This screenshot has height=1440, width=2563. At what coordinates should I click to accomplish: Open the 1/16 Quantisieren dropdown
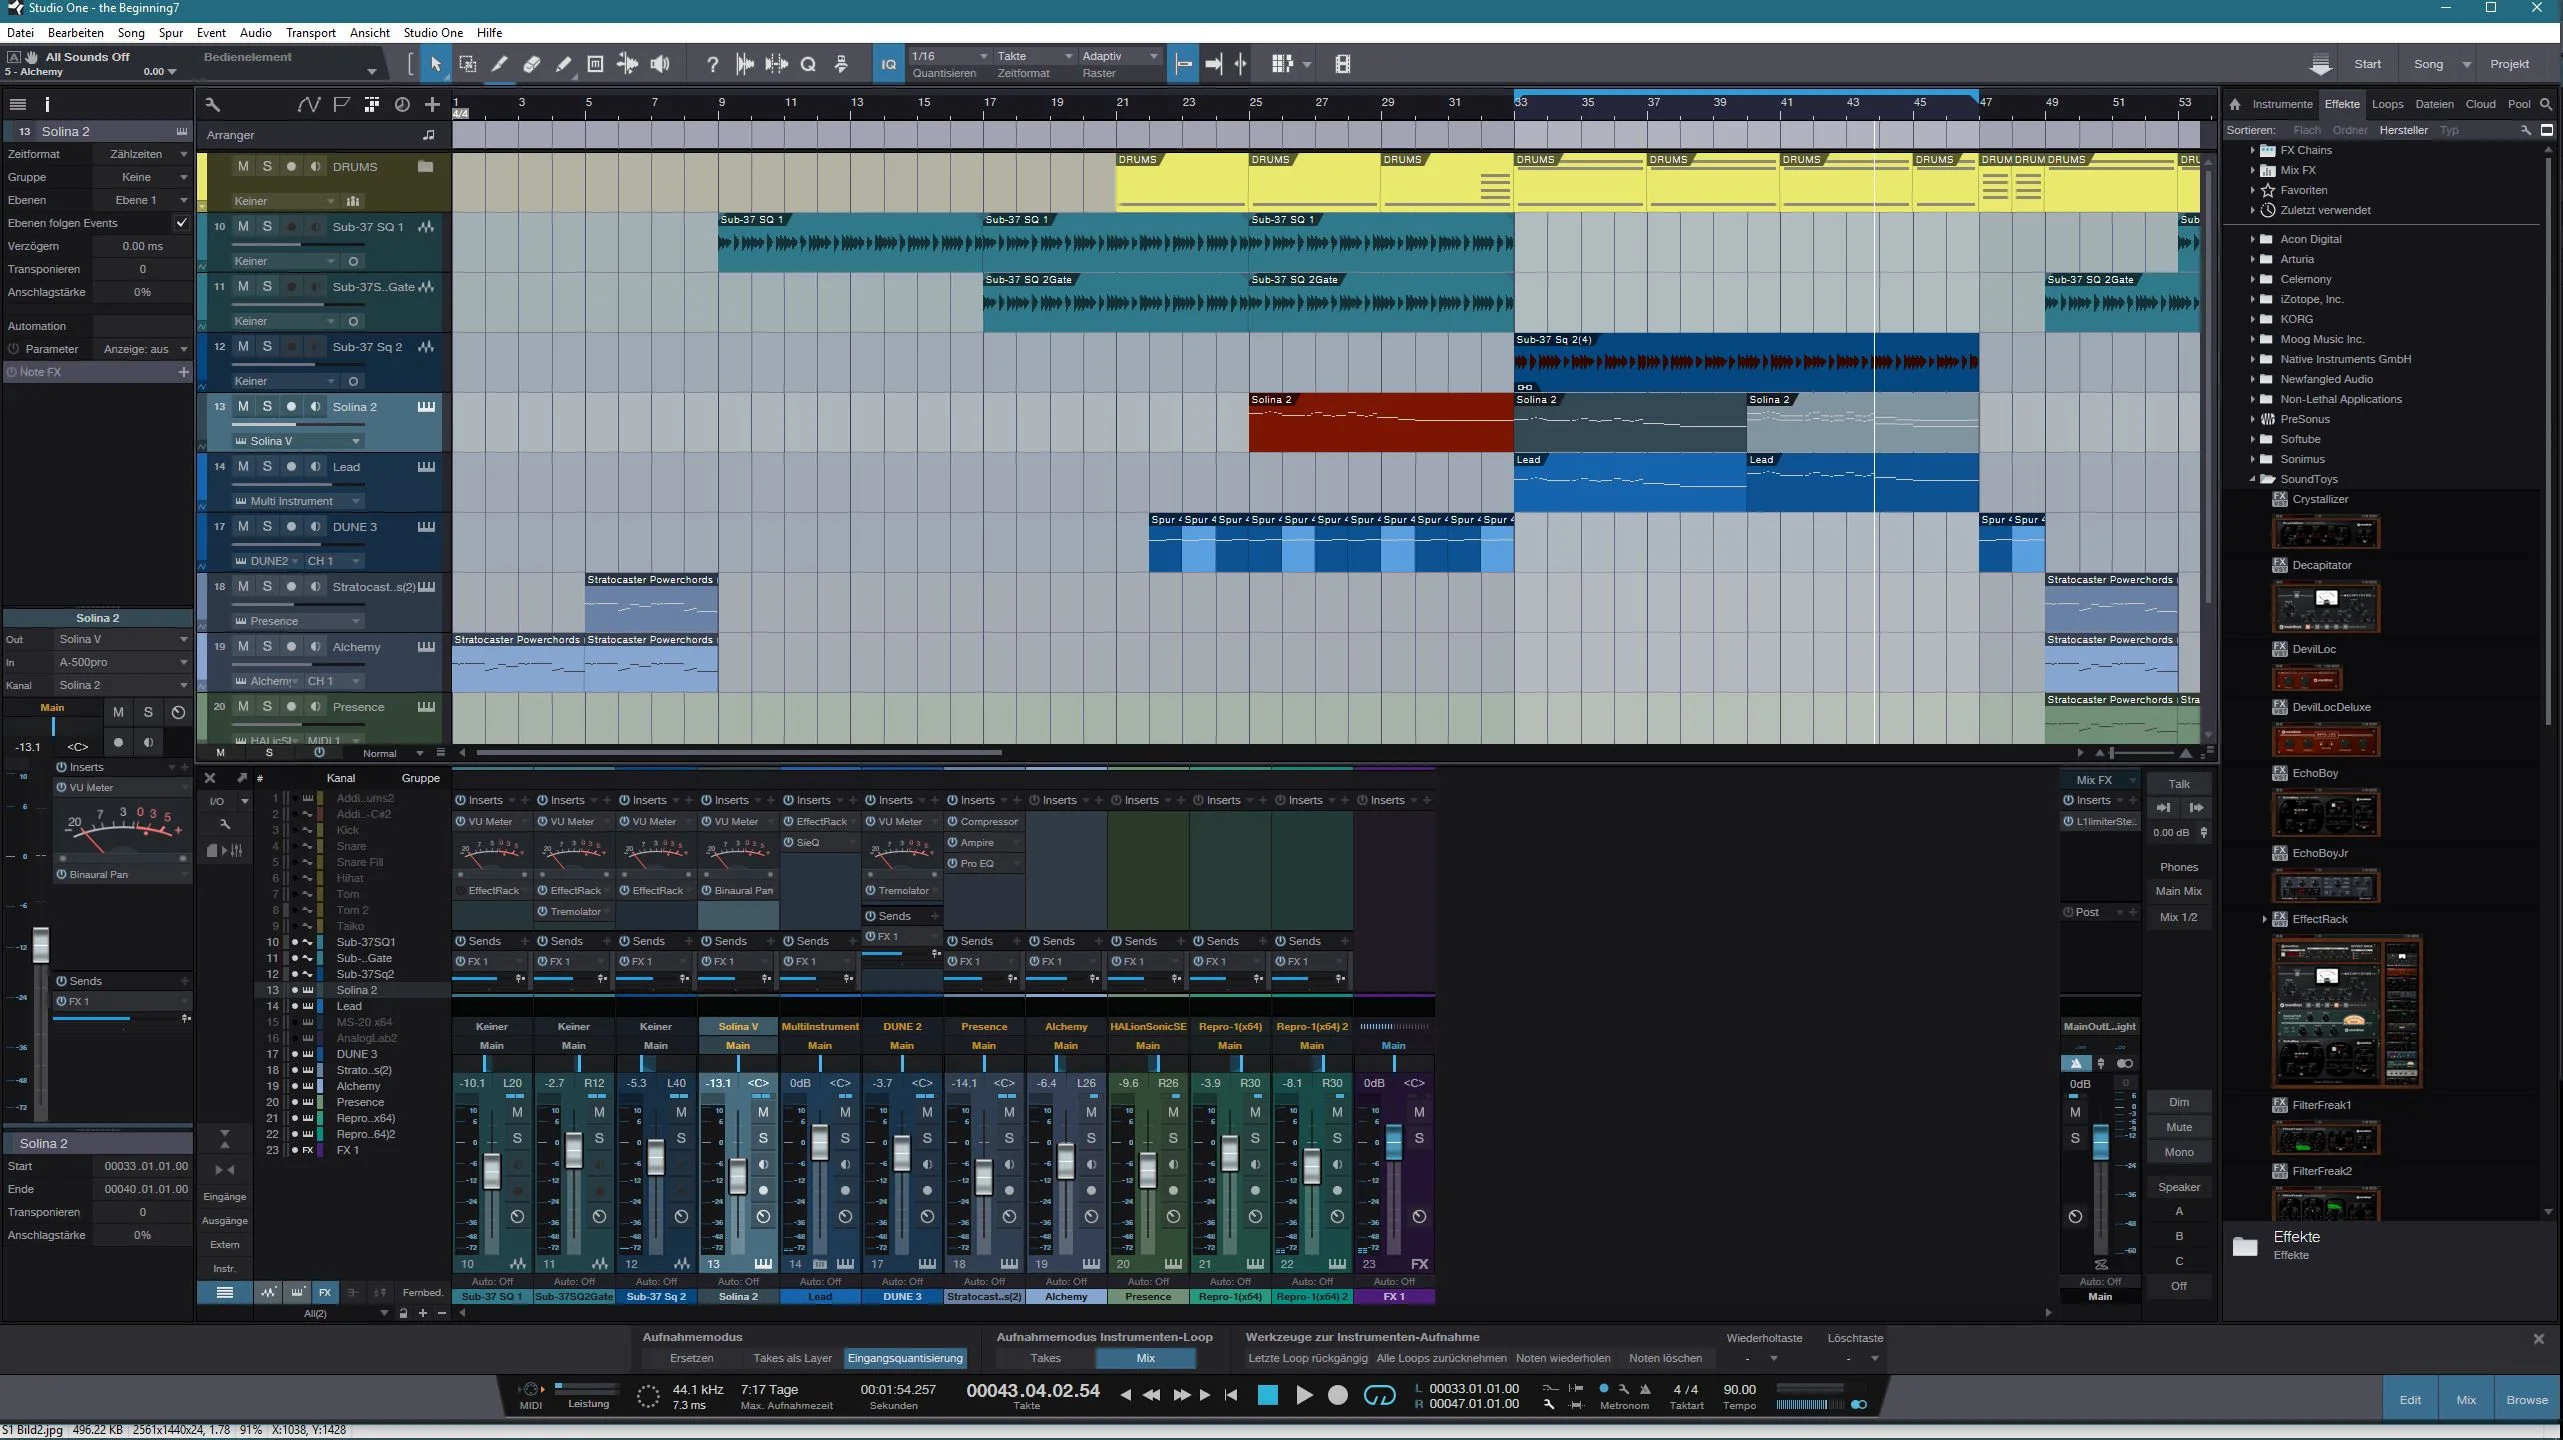click(949, 56)
